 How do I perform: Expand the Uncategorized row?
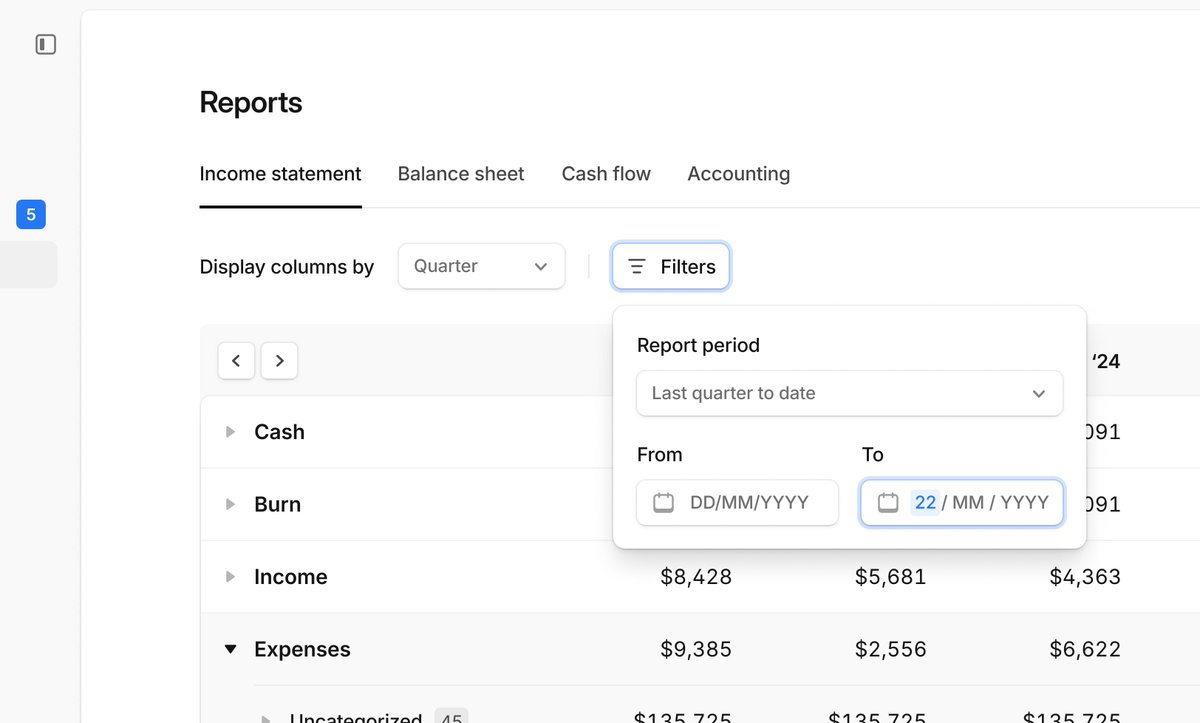pyautogui.click(x=266, y=719)
